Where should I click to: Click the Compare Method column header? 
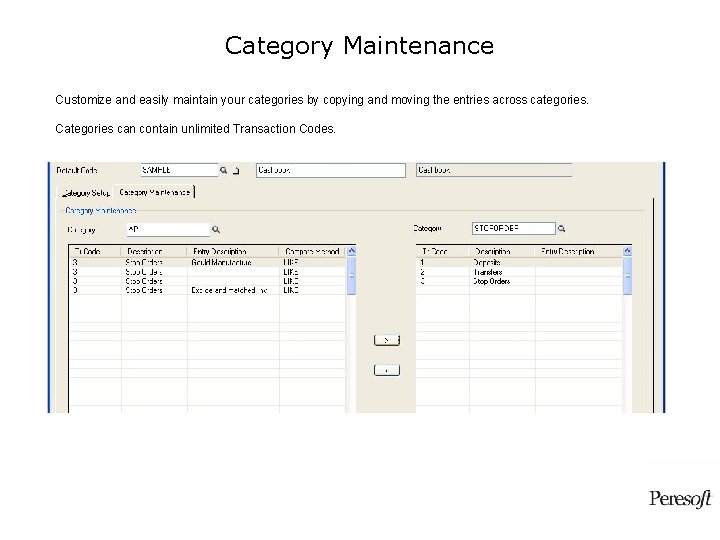pyautogui.click(x=312, y=252)
